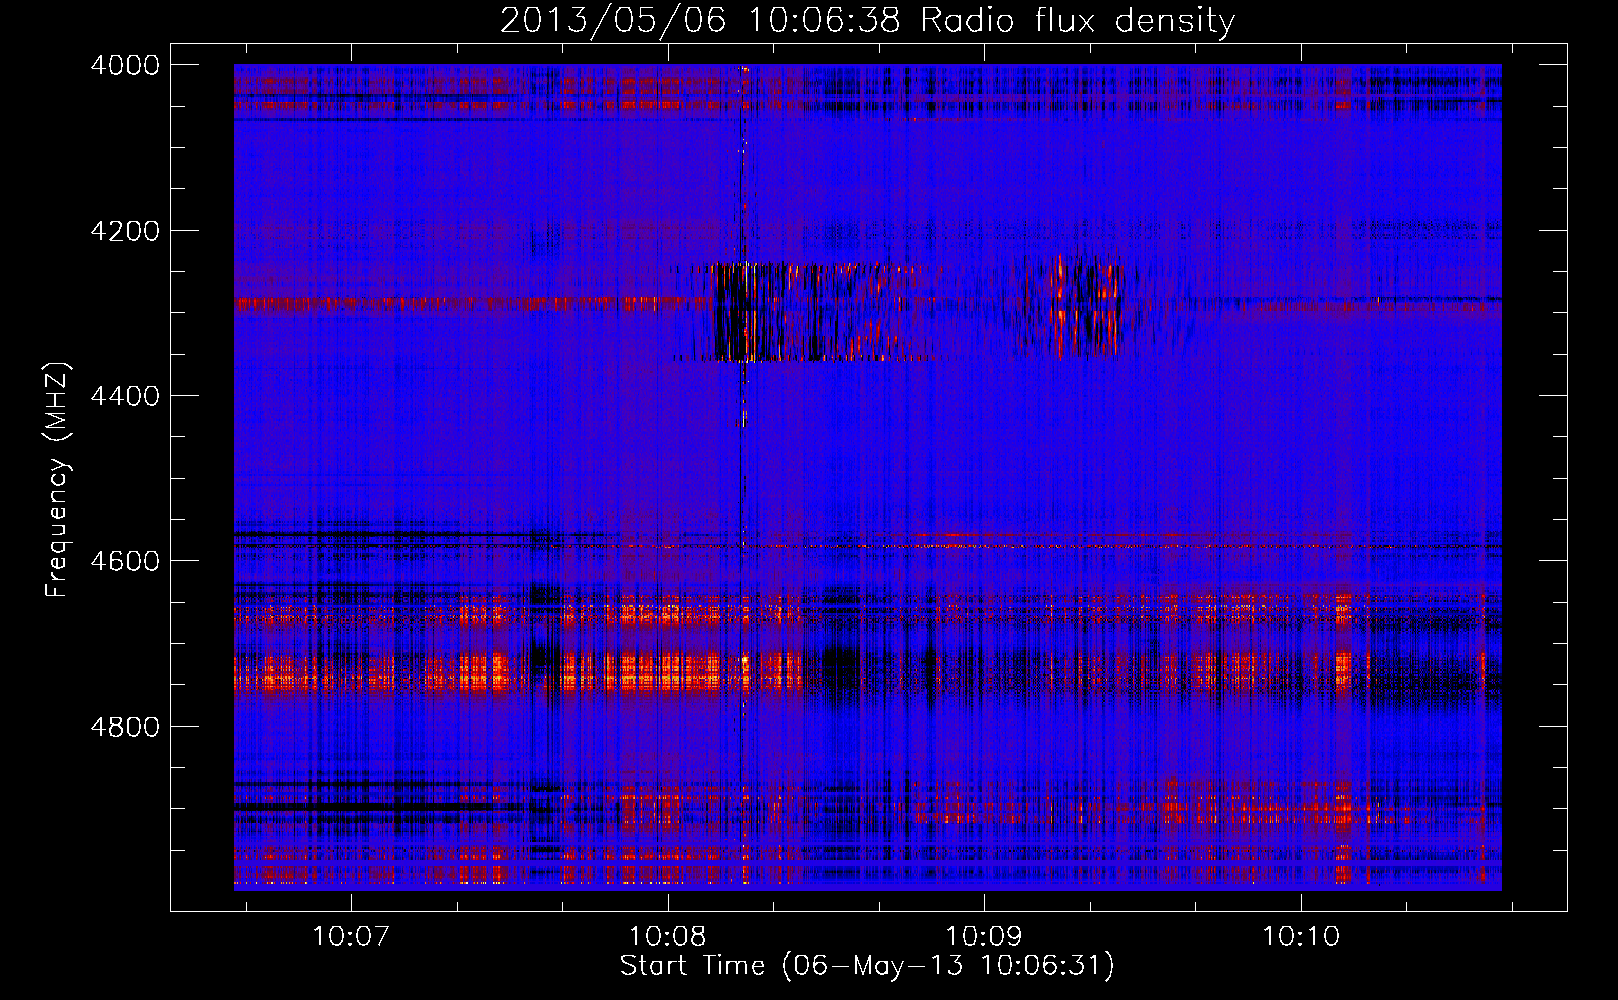The width and height of the screenshot is (1618, 1000).
Task: Click the plot title "2013/05/06 10:06:38 Radio flux density"
Action: pyautogui.click(x=867, y=20)
